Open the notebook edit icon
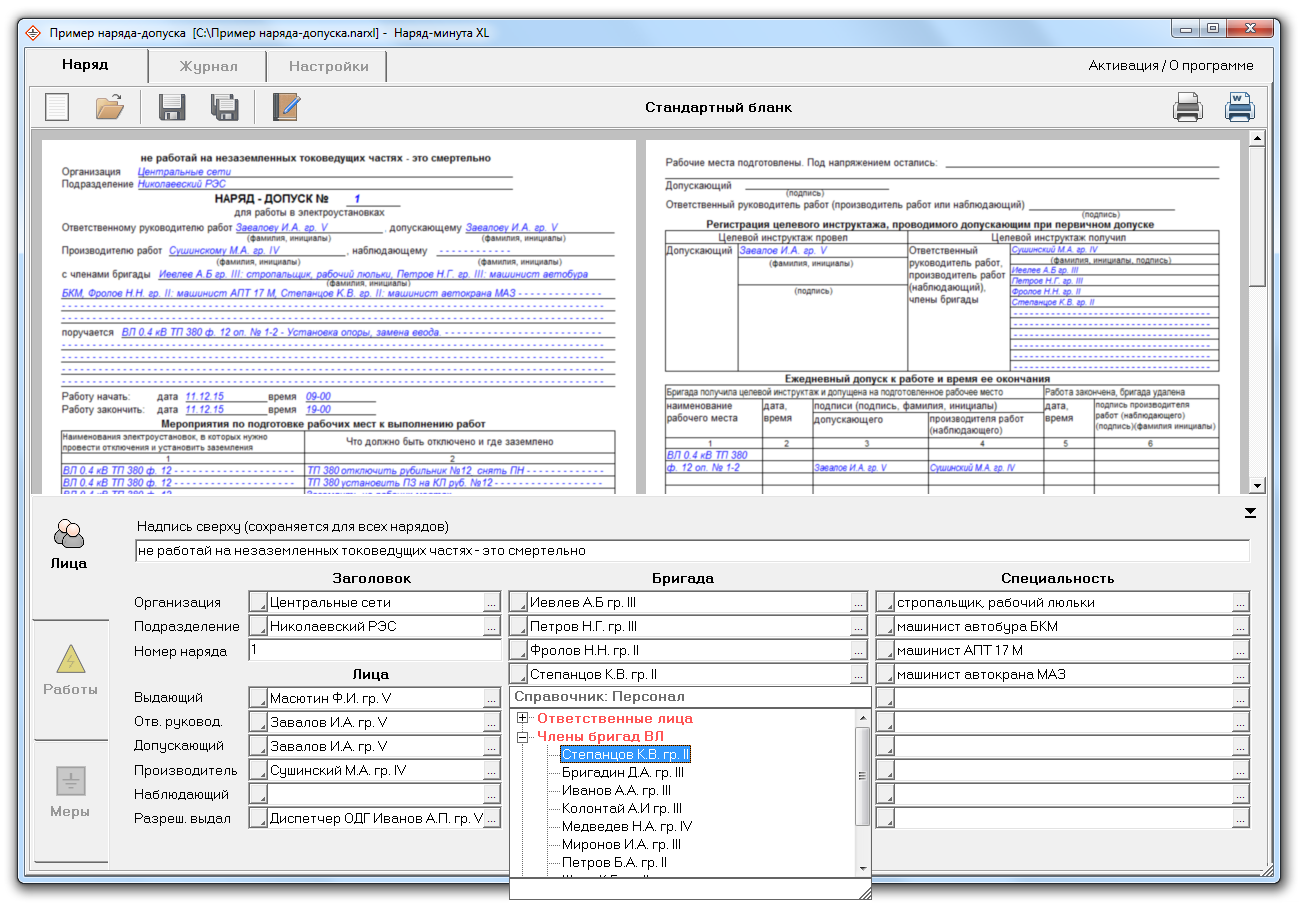The image size is (1299, 905). (286, 106)
